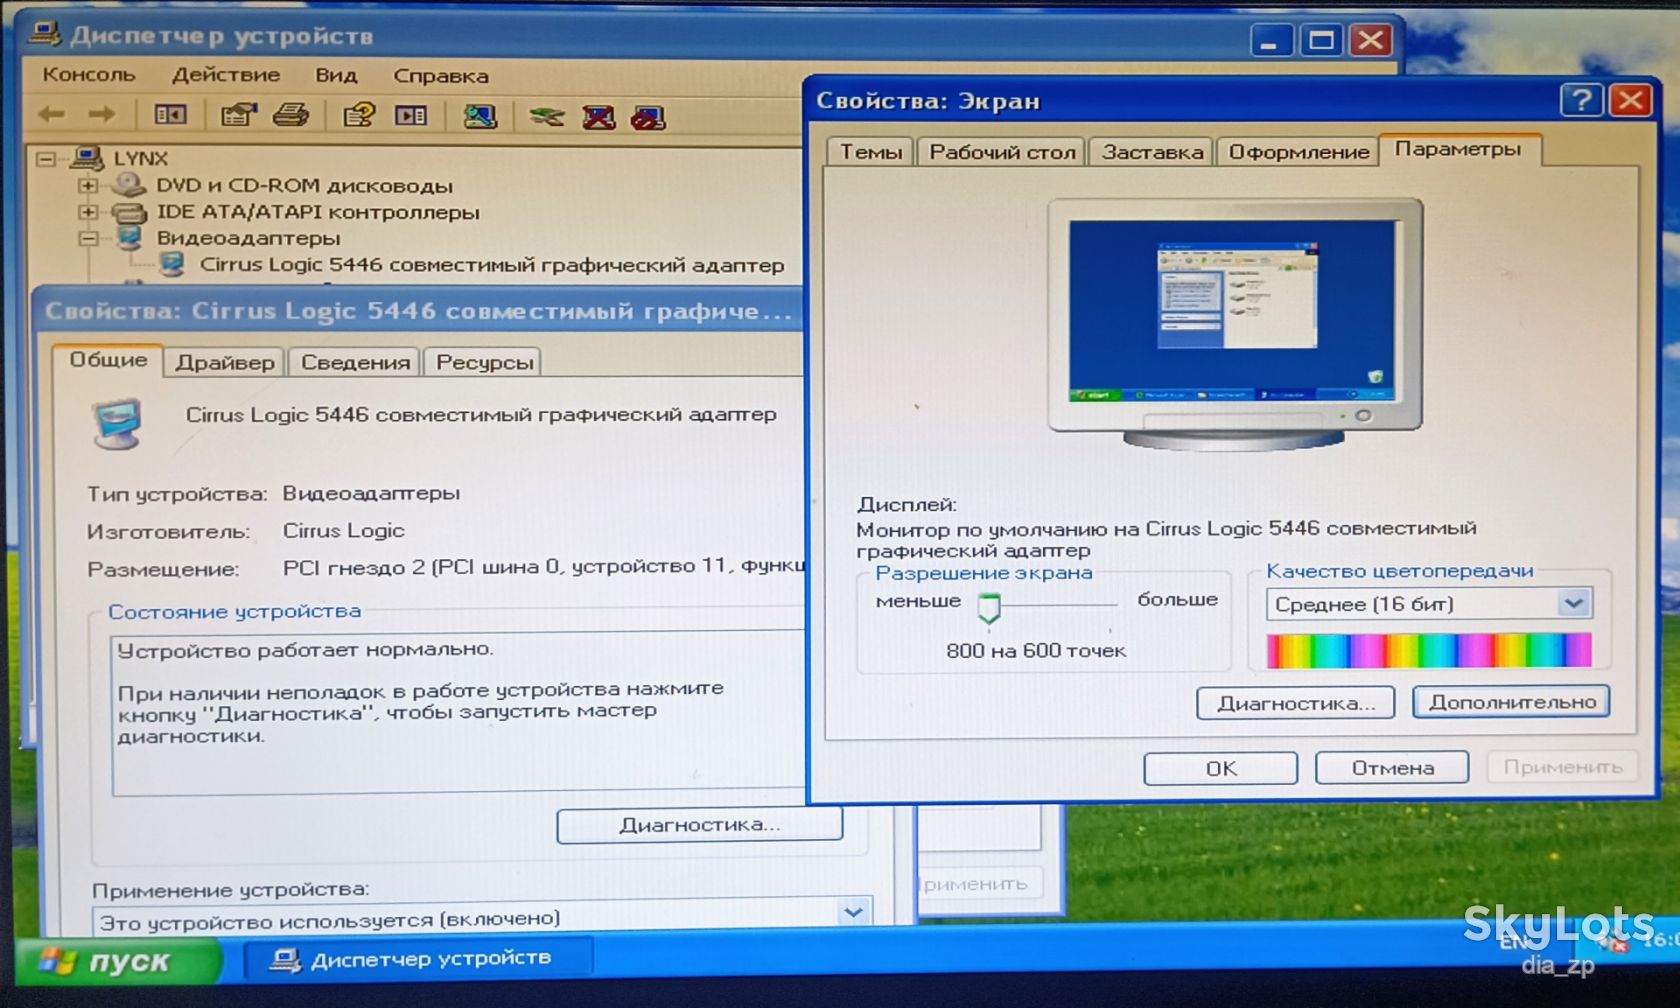Click OK in Display Properties

pyautogui.click(x=1221, y=768)
